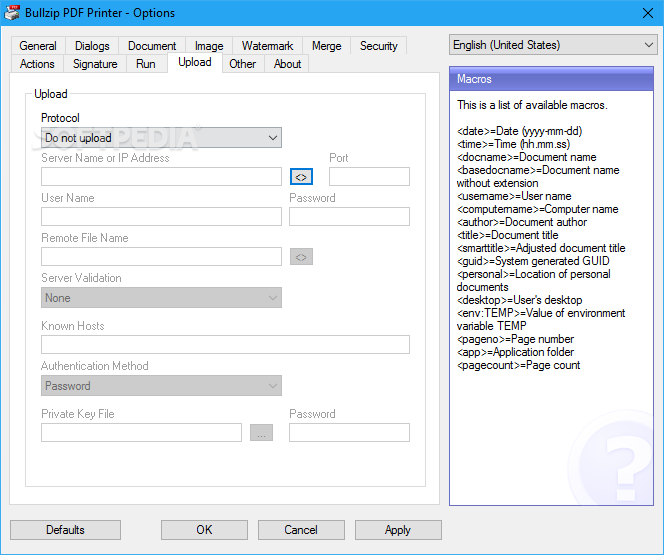664x555 pixels.
Task: Open the language selector dropdown
Action: (x=553, y=45)
